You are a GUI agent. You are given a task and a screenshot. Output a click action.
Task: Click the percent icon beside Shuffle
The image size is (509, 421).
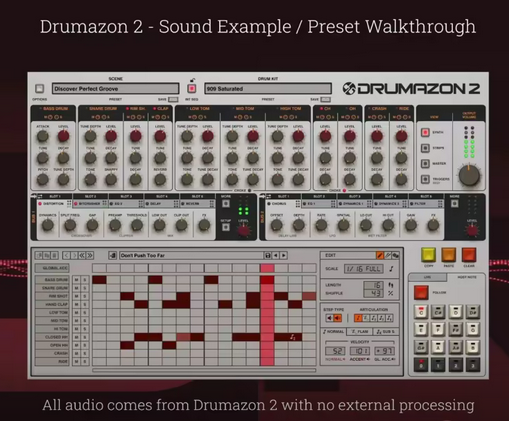coord(391,293)
